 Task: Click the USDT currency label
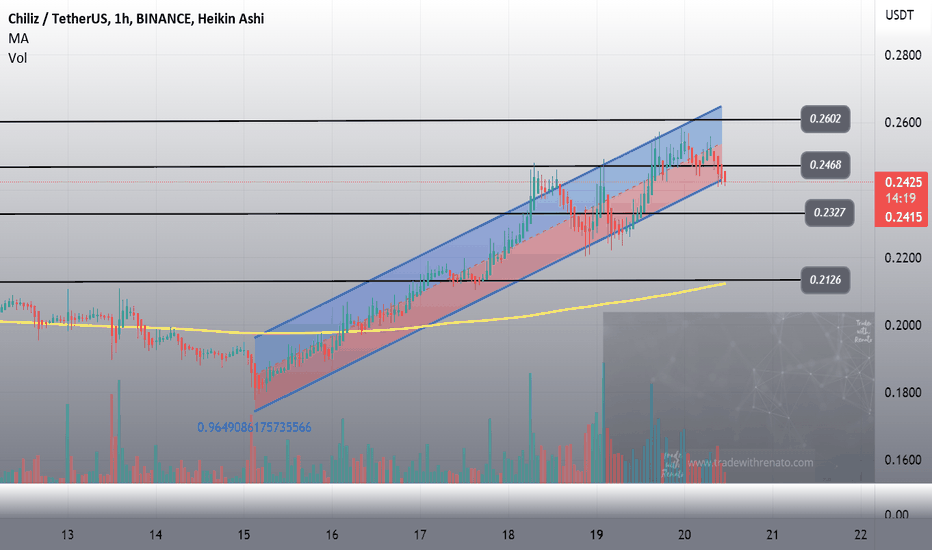(899, 15)
